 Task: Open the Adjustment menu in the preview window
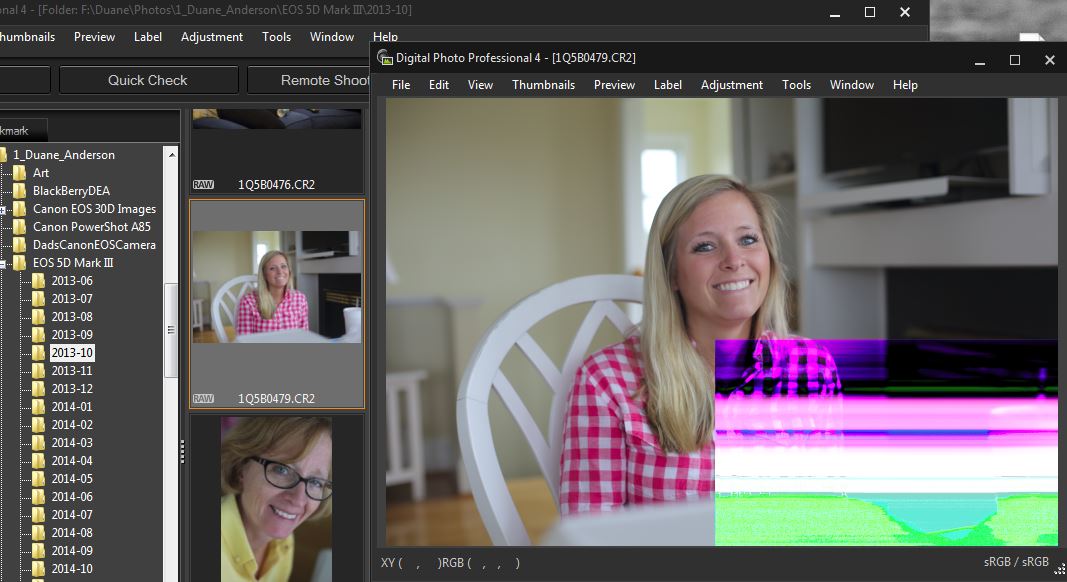pyautogui.click(x=731, y=85)
